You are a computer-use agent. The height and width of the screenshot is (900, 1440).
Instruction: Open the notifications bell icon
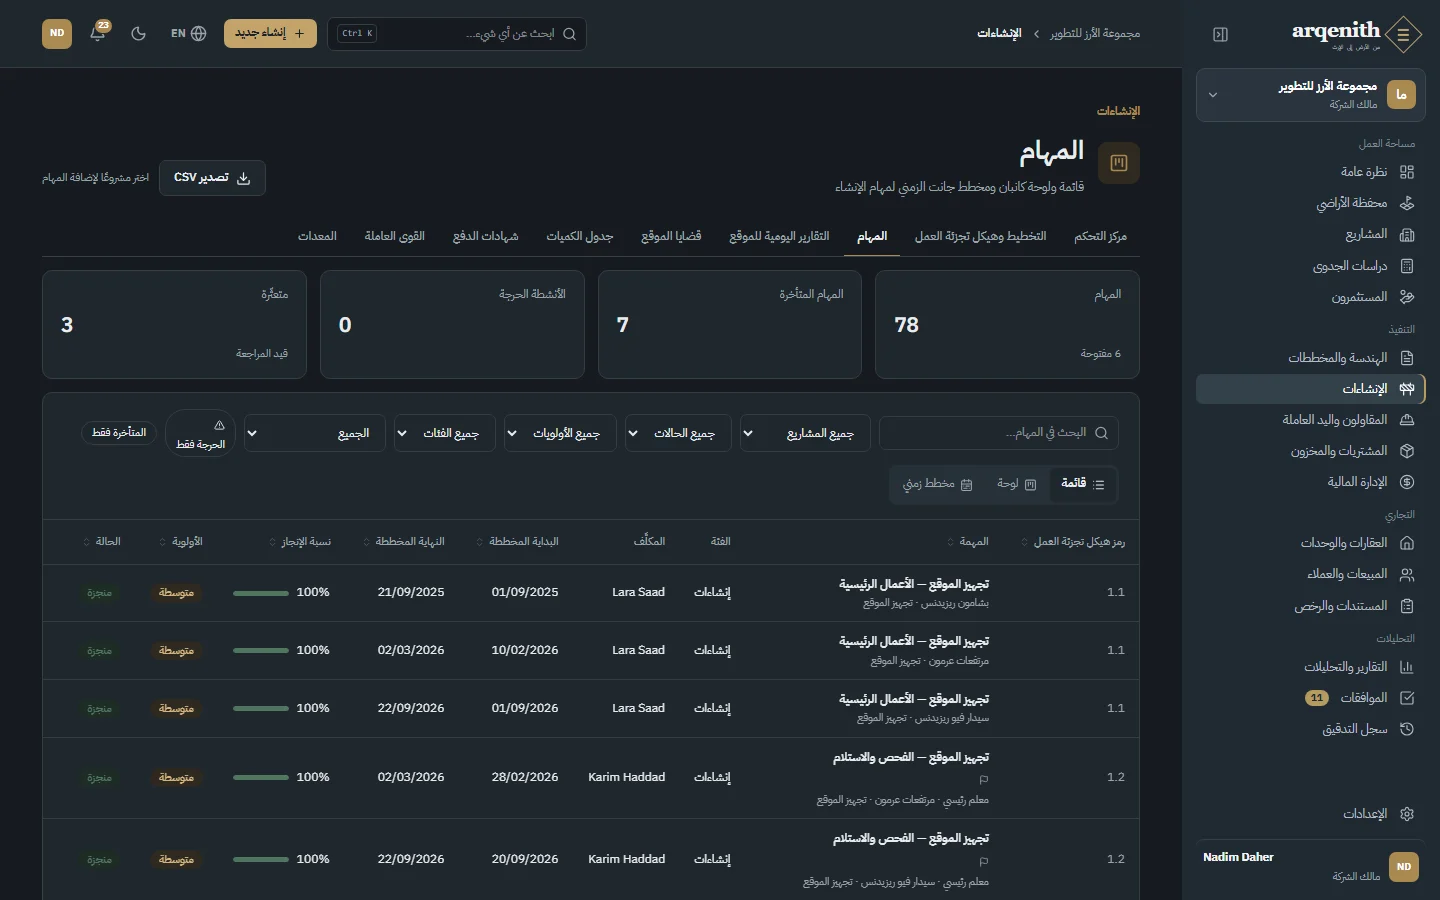pyautogui.click(x=98, y=33)
